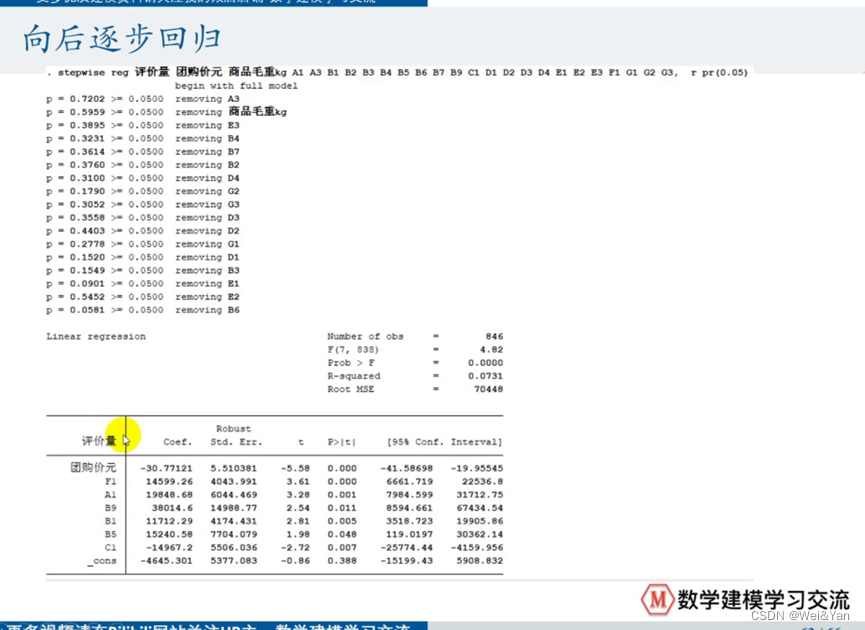Click the _cons p-value '0.388'
This screenshot has width=865, height=630.
[x=342, y=561]
